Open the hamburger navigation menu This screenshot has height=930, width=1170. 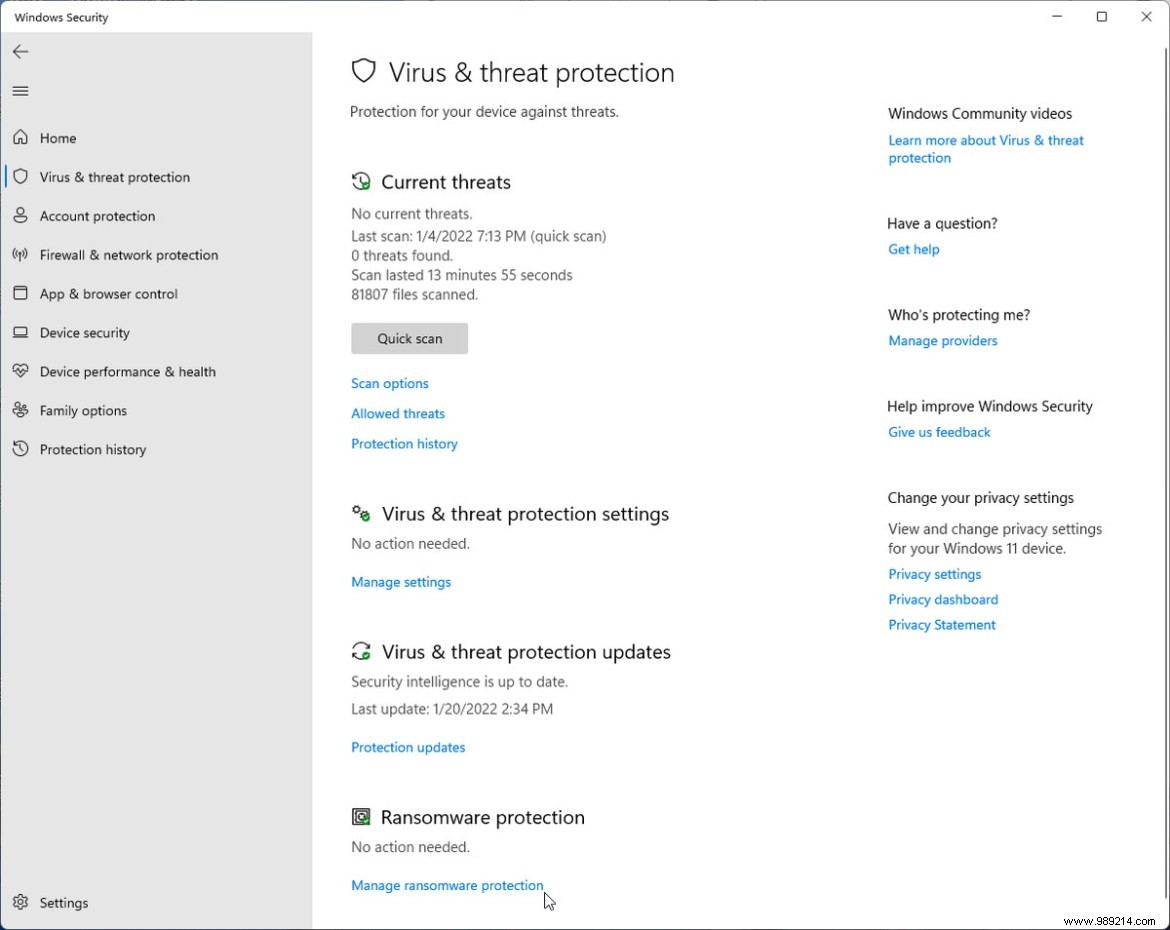pos(20,90)
